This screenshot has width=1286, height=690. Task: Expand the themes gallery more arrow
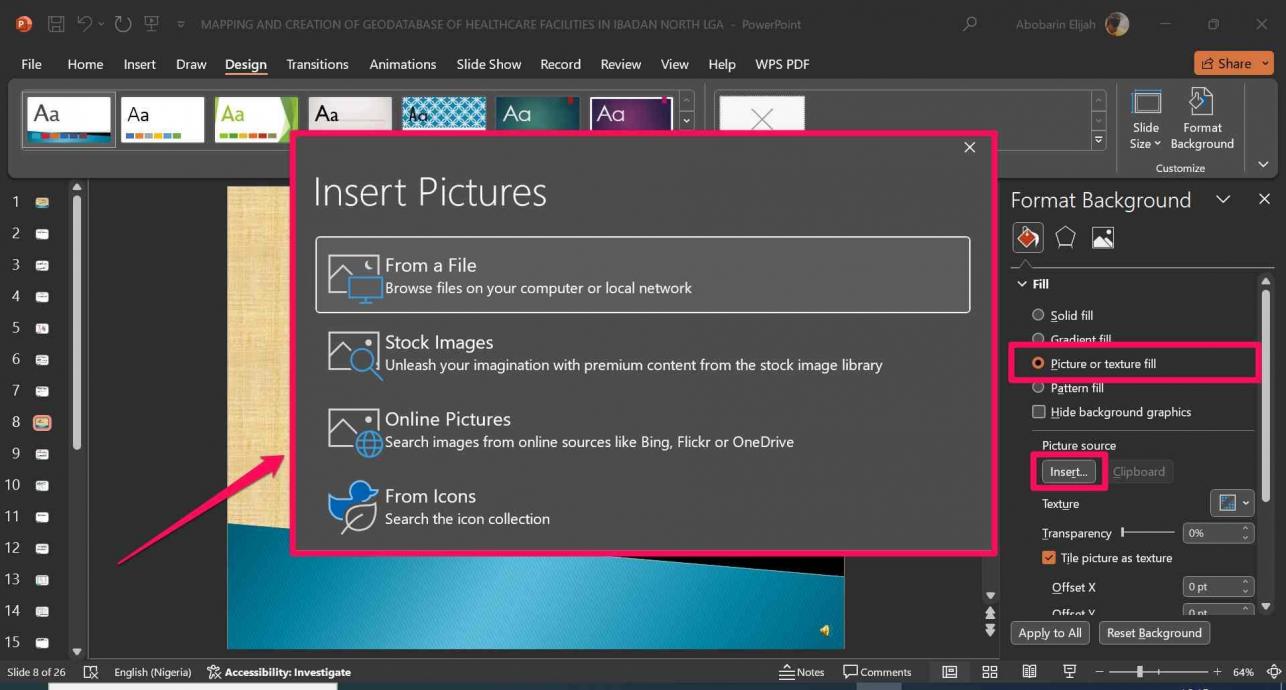click(686, 121)
